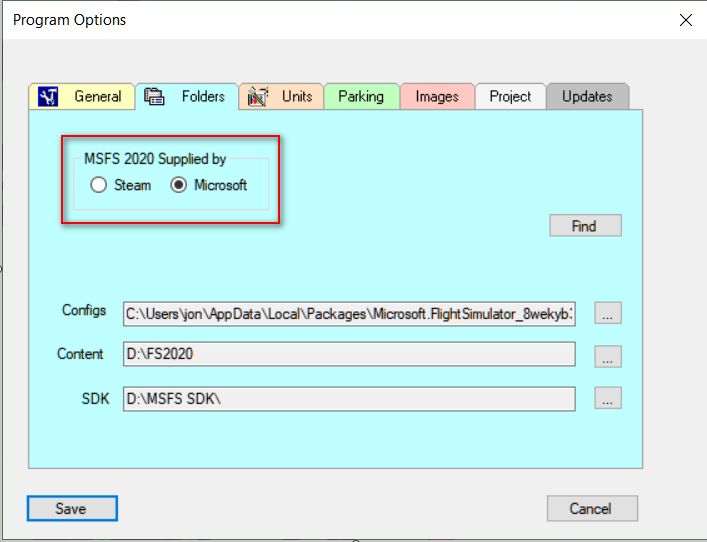This screenshot has width=707, height=542.
Task: Click in the Content path field
Action: click(x=349, y=354)
